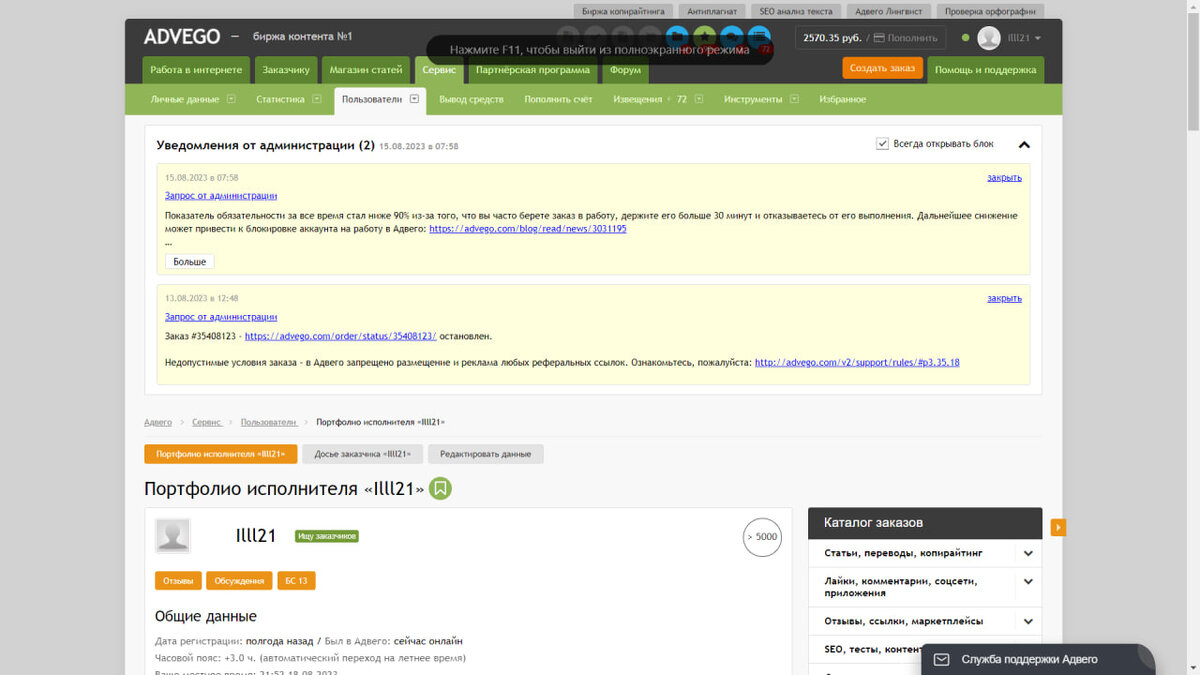Expand 'Лайки, комментарии, соцсети' category chevron
The height and width of the screenshot is (675, 1200).
(1028, 581)
